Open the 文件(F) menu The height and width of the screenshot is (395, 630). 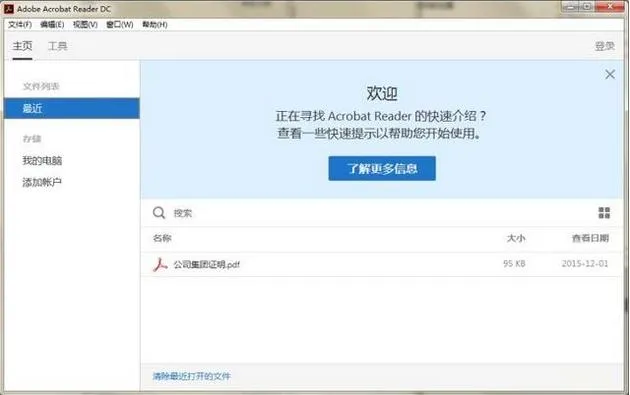pyautogui.click(x=20, y=25)
